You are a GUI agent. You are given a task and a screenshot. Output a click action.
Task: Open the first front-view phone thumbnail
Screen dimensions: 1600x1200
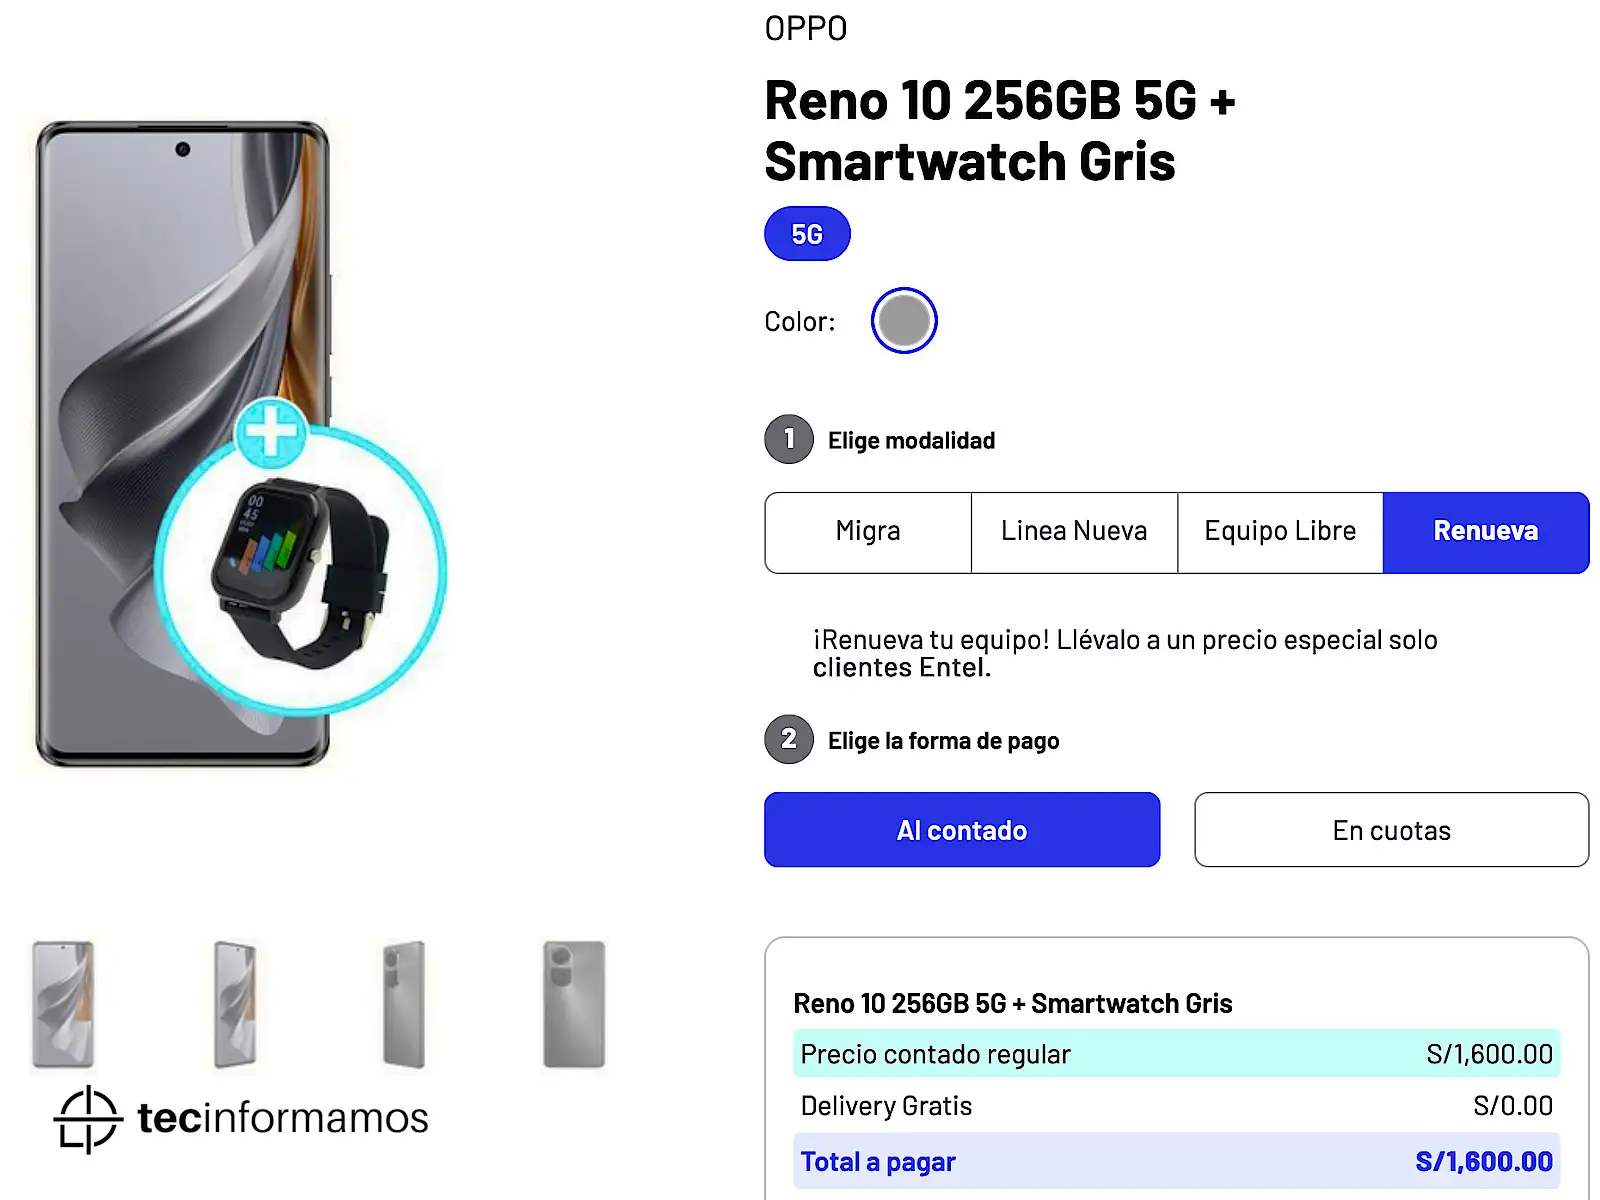click(x=63, y=1004)
